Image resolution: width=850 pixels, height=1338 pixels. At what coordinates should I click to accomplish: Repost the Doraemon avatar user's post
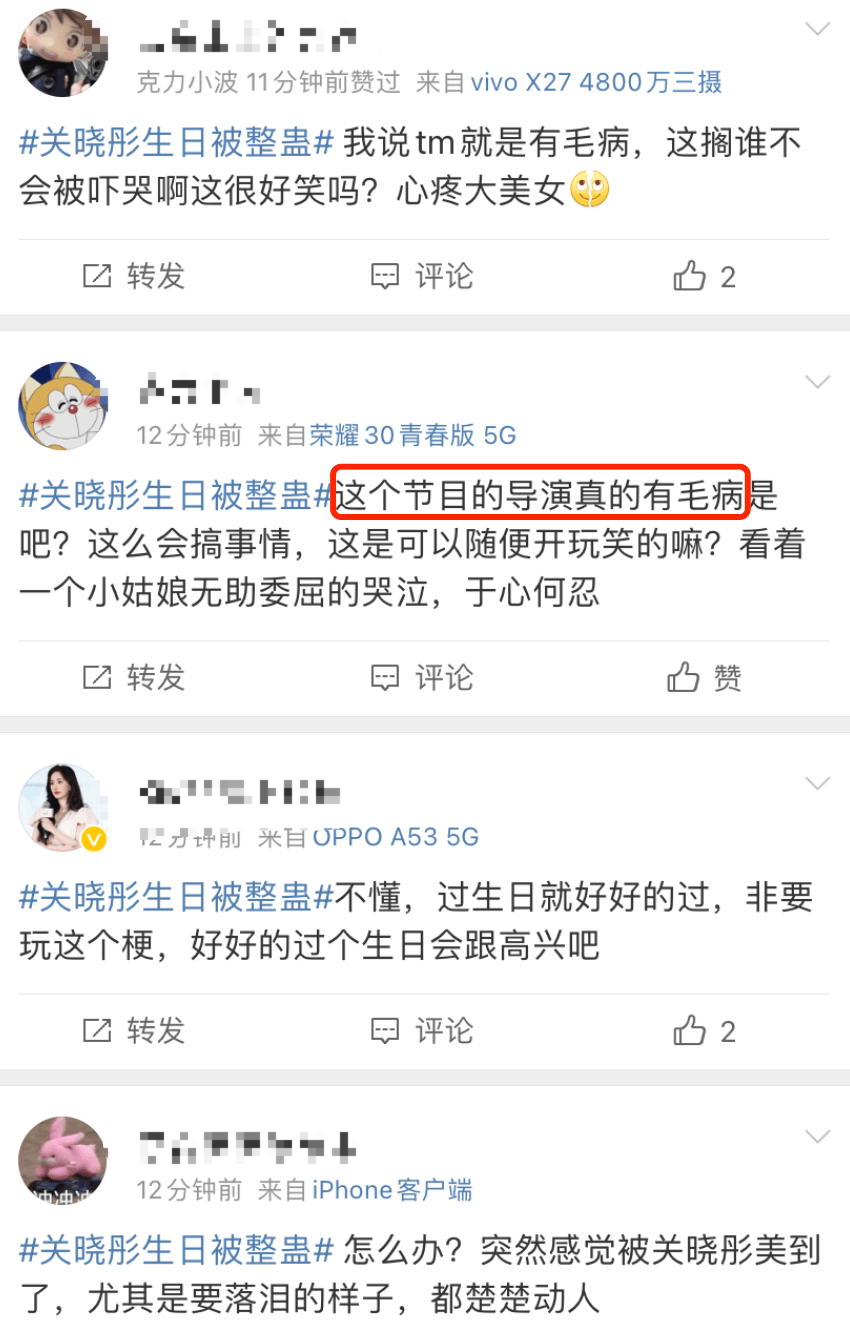click(x=134, y=678)
